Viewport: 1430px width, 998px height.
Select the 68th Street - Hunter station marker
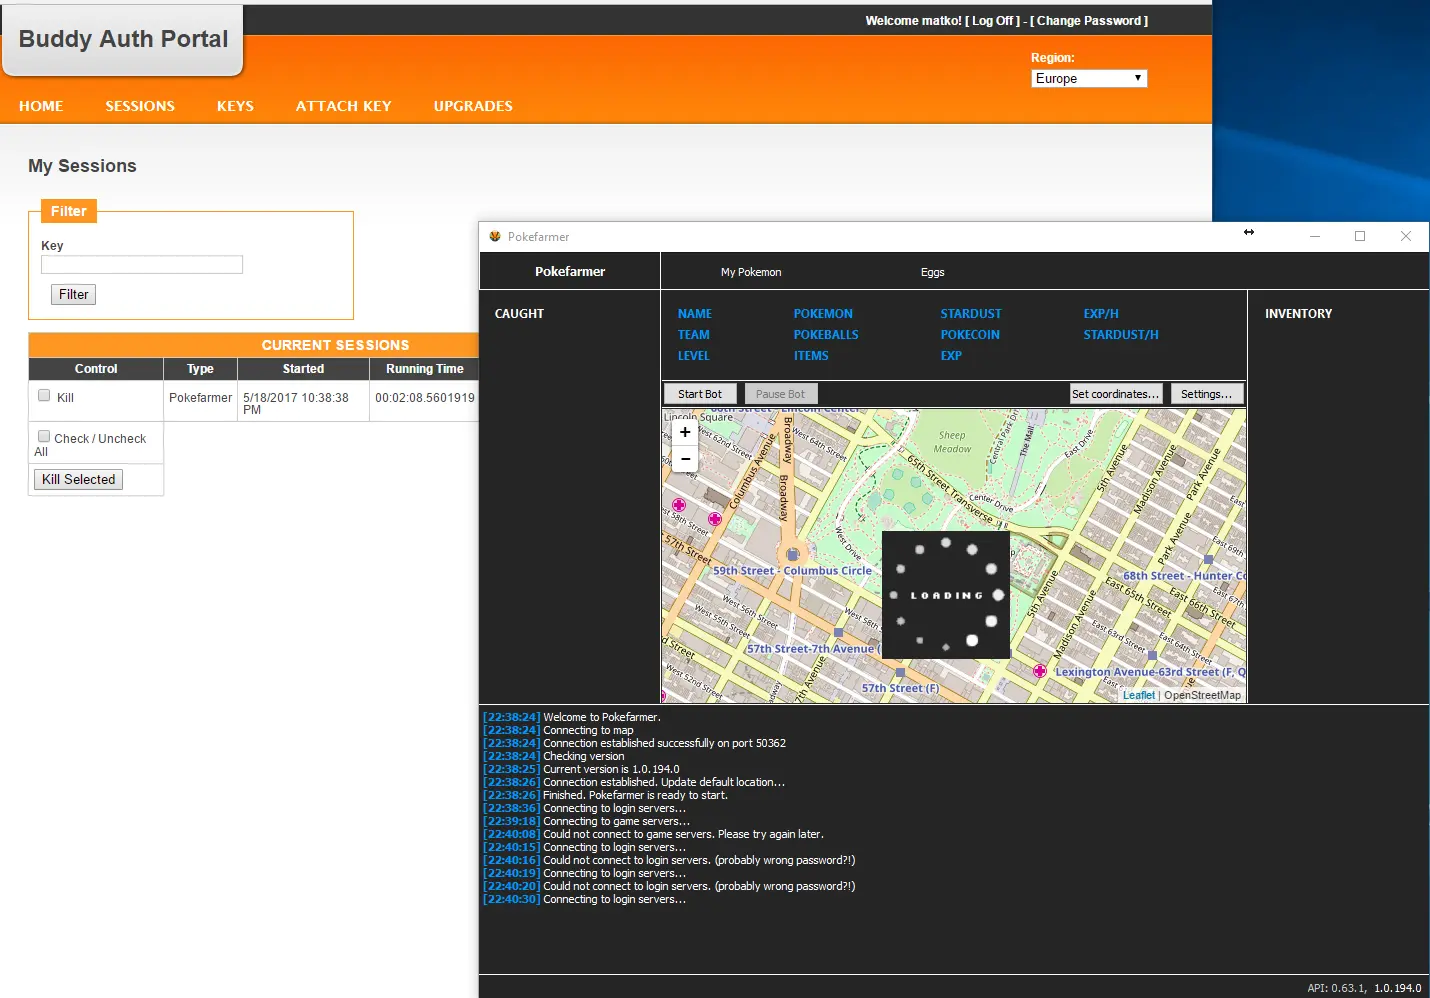point(1208,560)
